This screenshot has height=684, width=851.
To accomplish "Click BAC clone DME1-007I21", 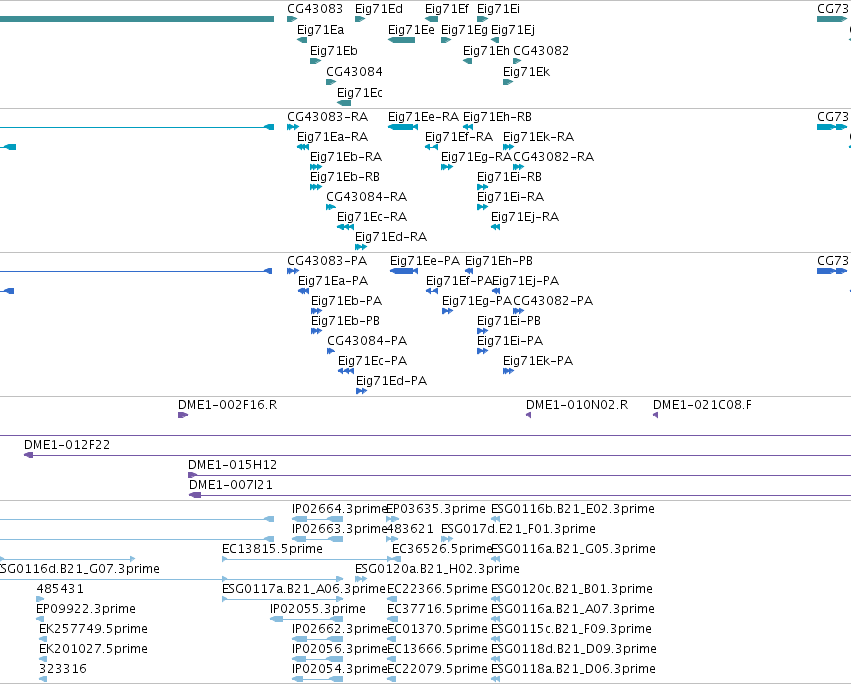I will coord(231,485).
